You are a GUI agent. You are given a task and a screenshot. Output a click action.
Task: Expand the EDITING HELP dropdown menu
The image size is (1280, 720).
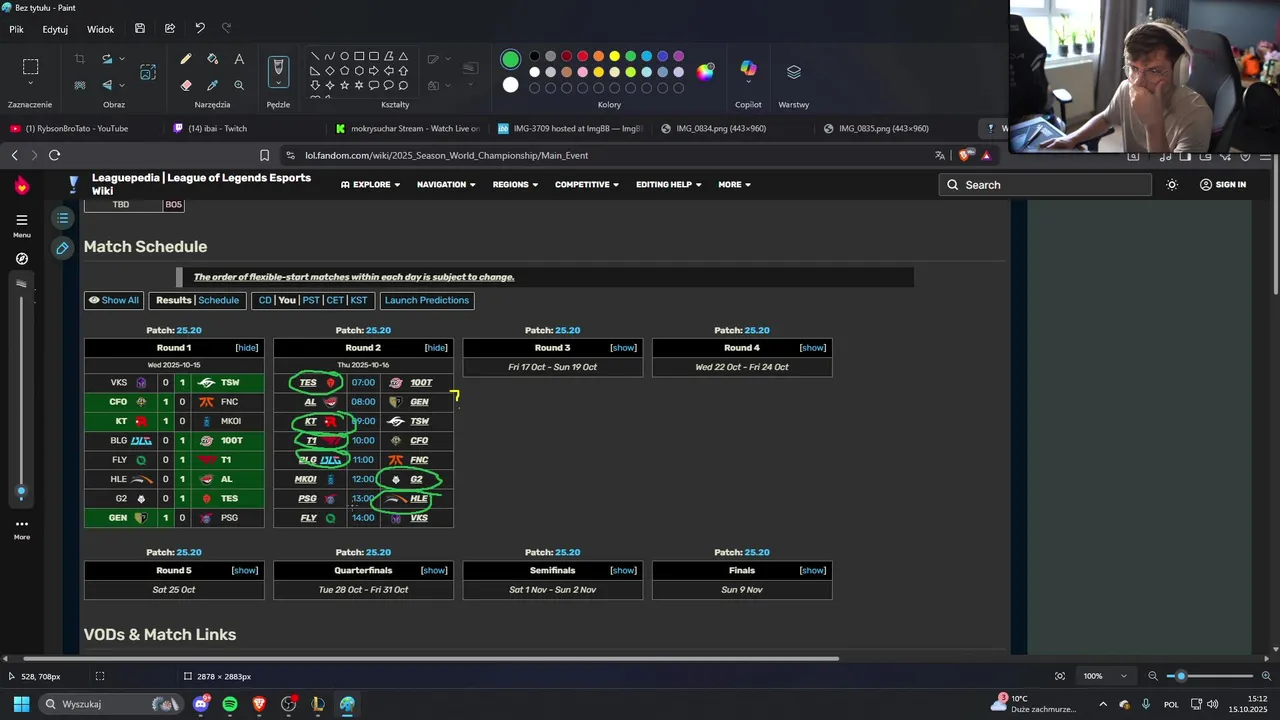pos(668,185)
